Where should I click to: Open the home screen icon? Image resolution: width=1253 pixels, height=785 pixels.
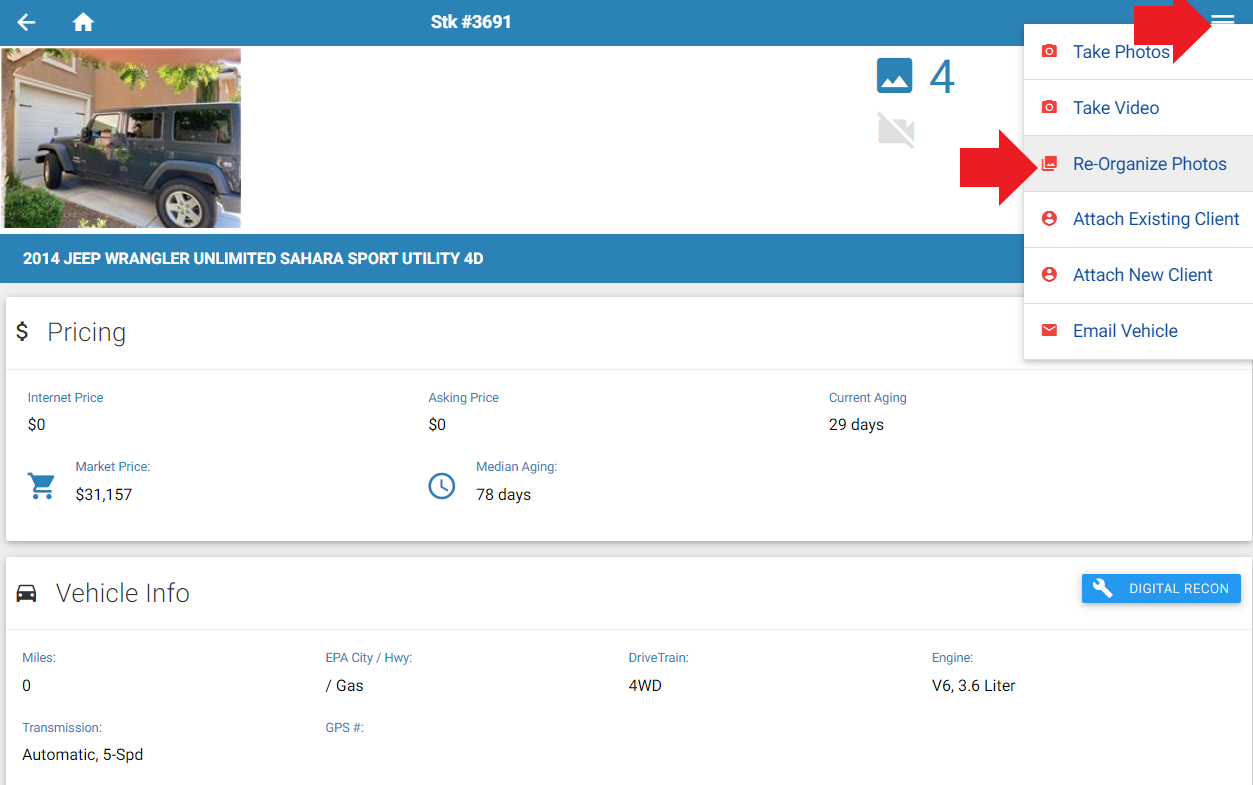tap(83, 22)
